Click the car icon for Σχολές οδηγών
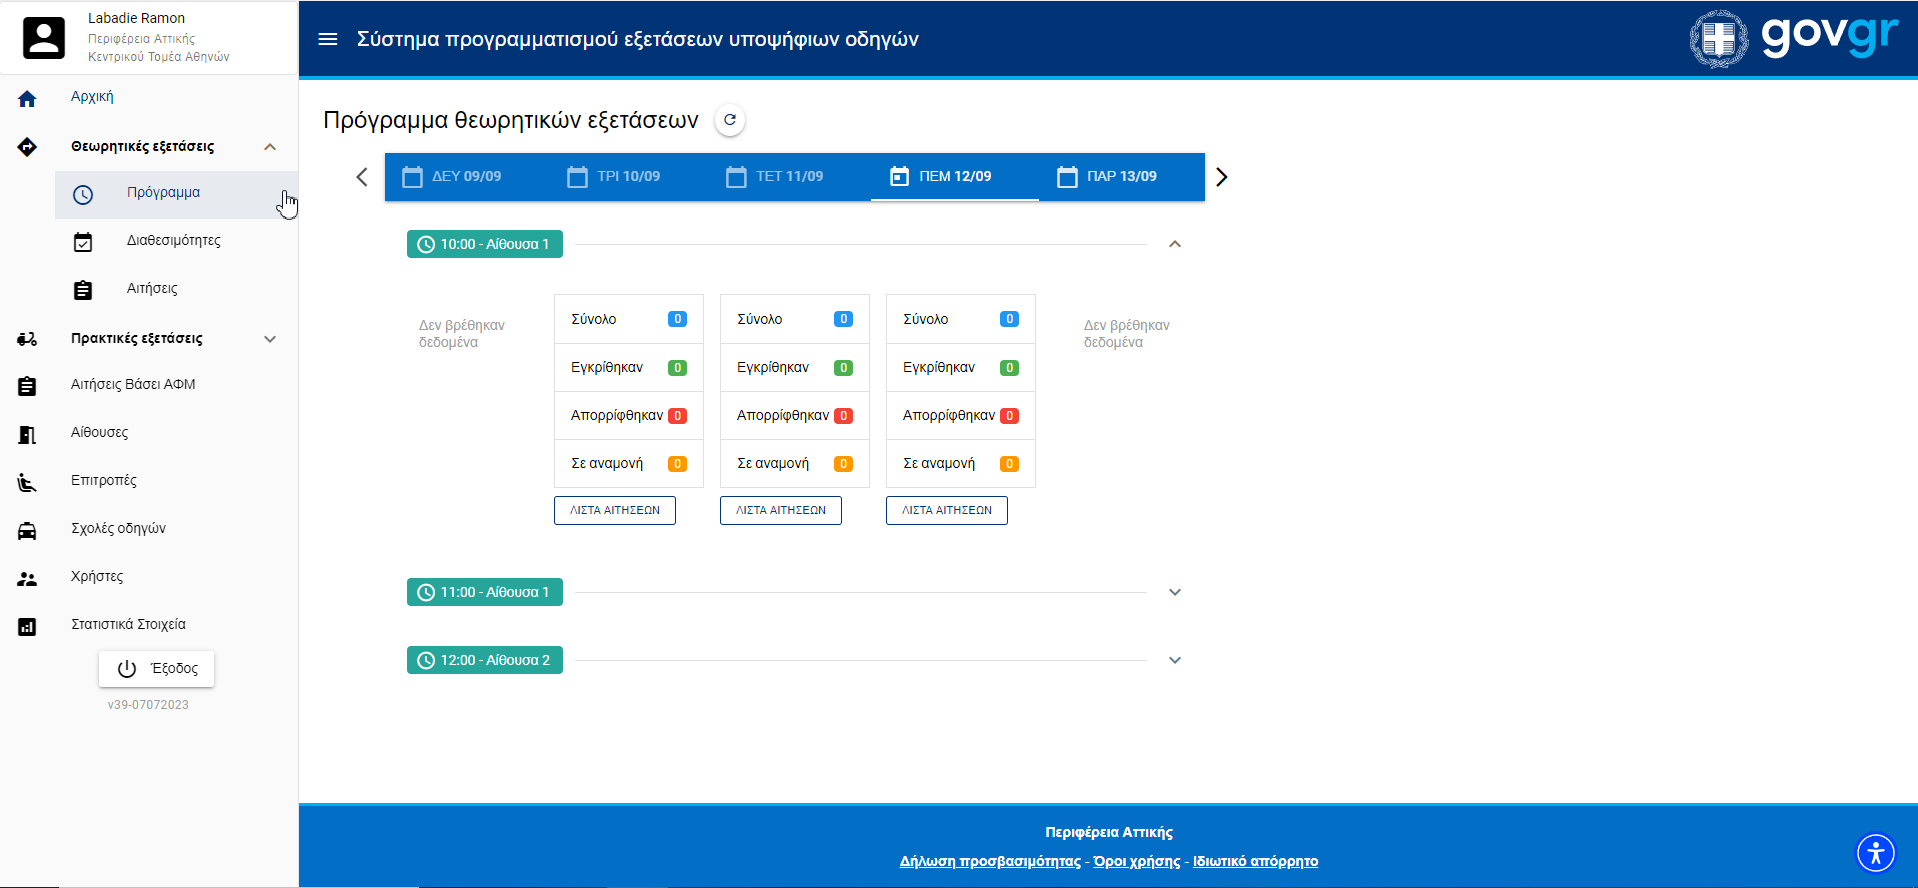The image size is (1918, 888). pos(27,530)
